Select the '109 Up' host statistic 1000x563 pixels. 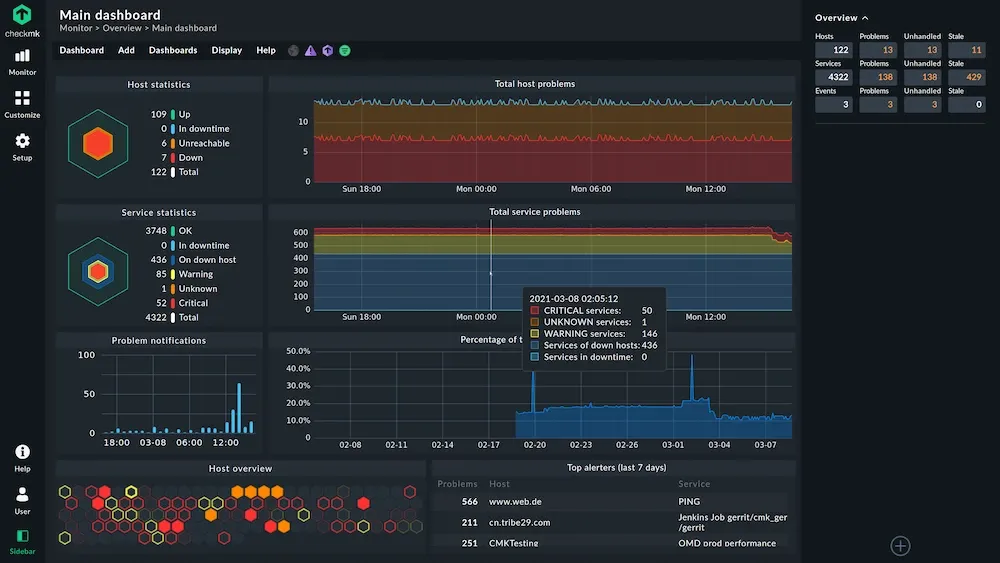[x=170, y=115]
